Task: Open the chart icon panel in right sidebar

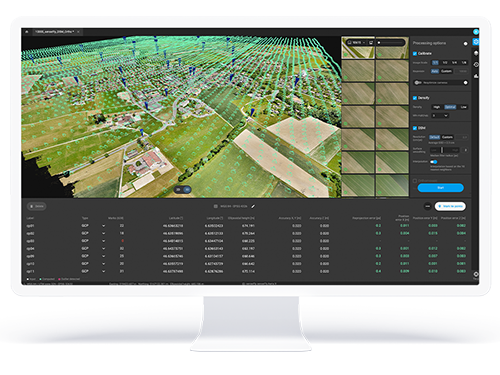Action: click(476, 76)
